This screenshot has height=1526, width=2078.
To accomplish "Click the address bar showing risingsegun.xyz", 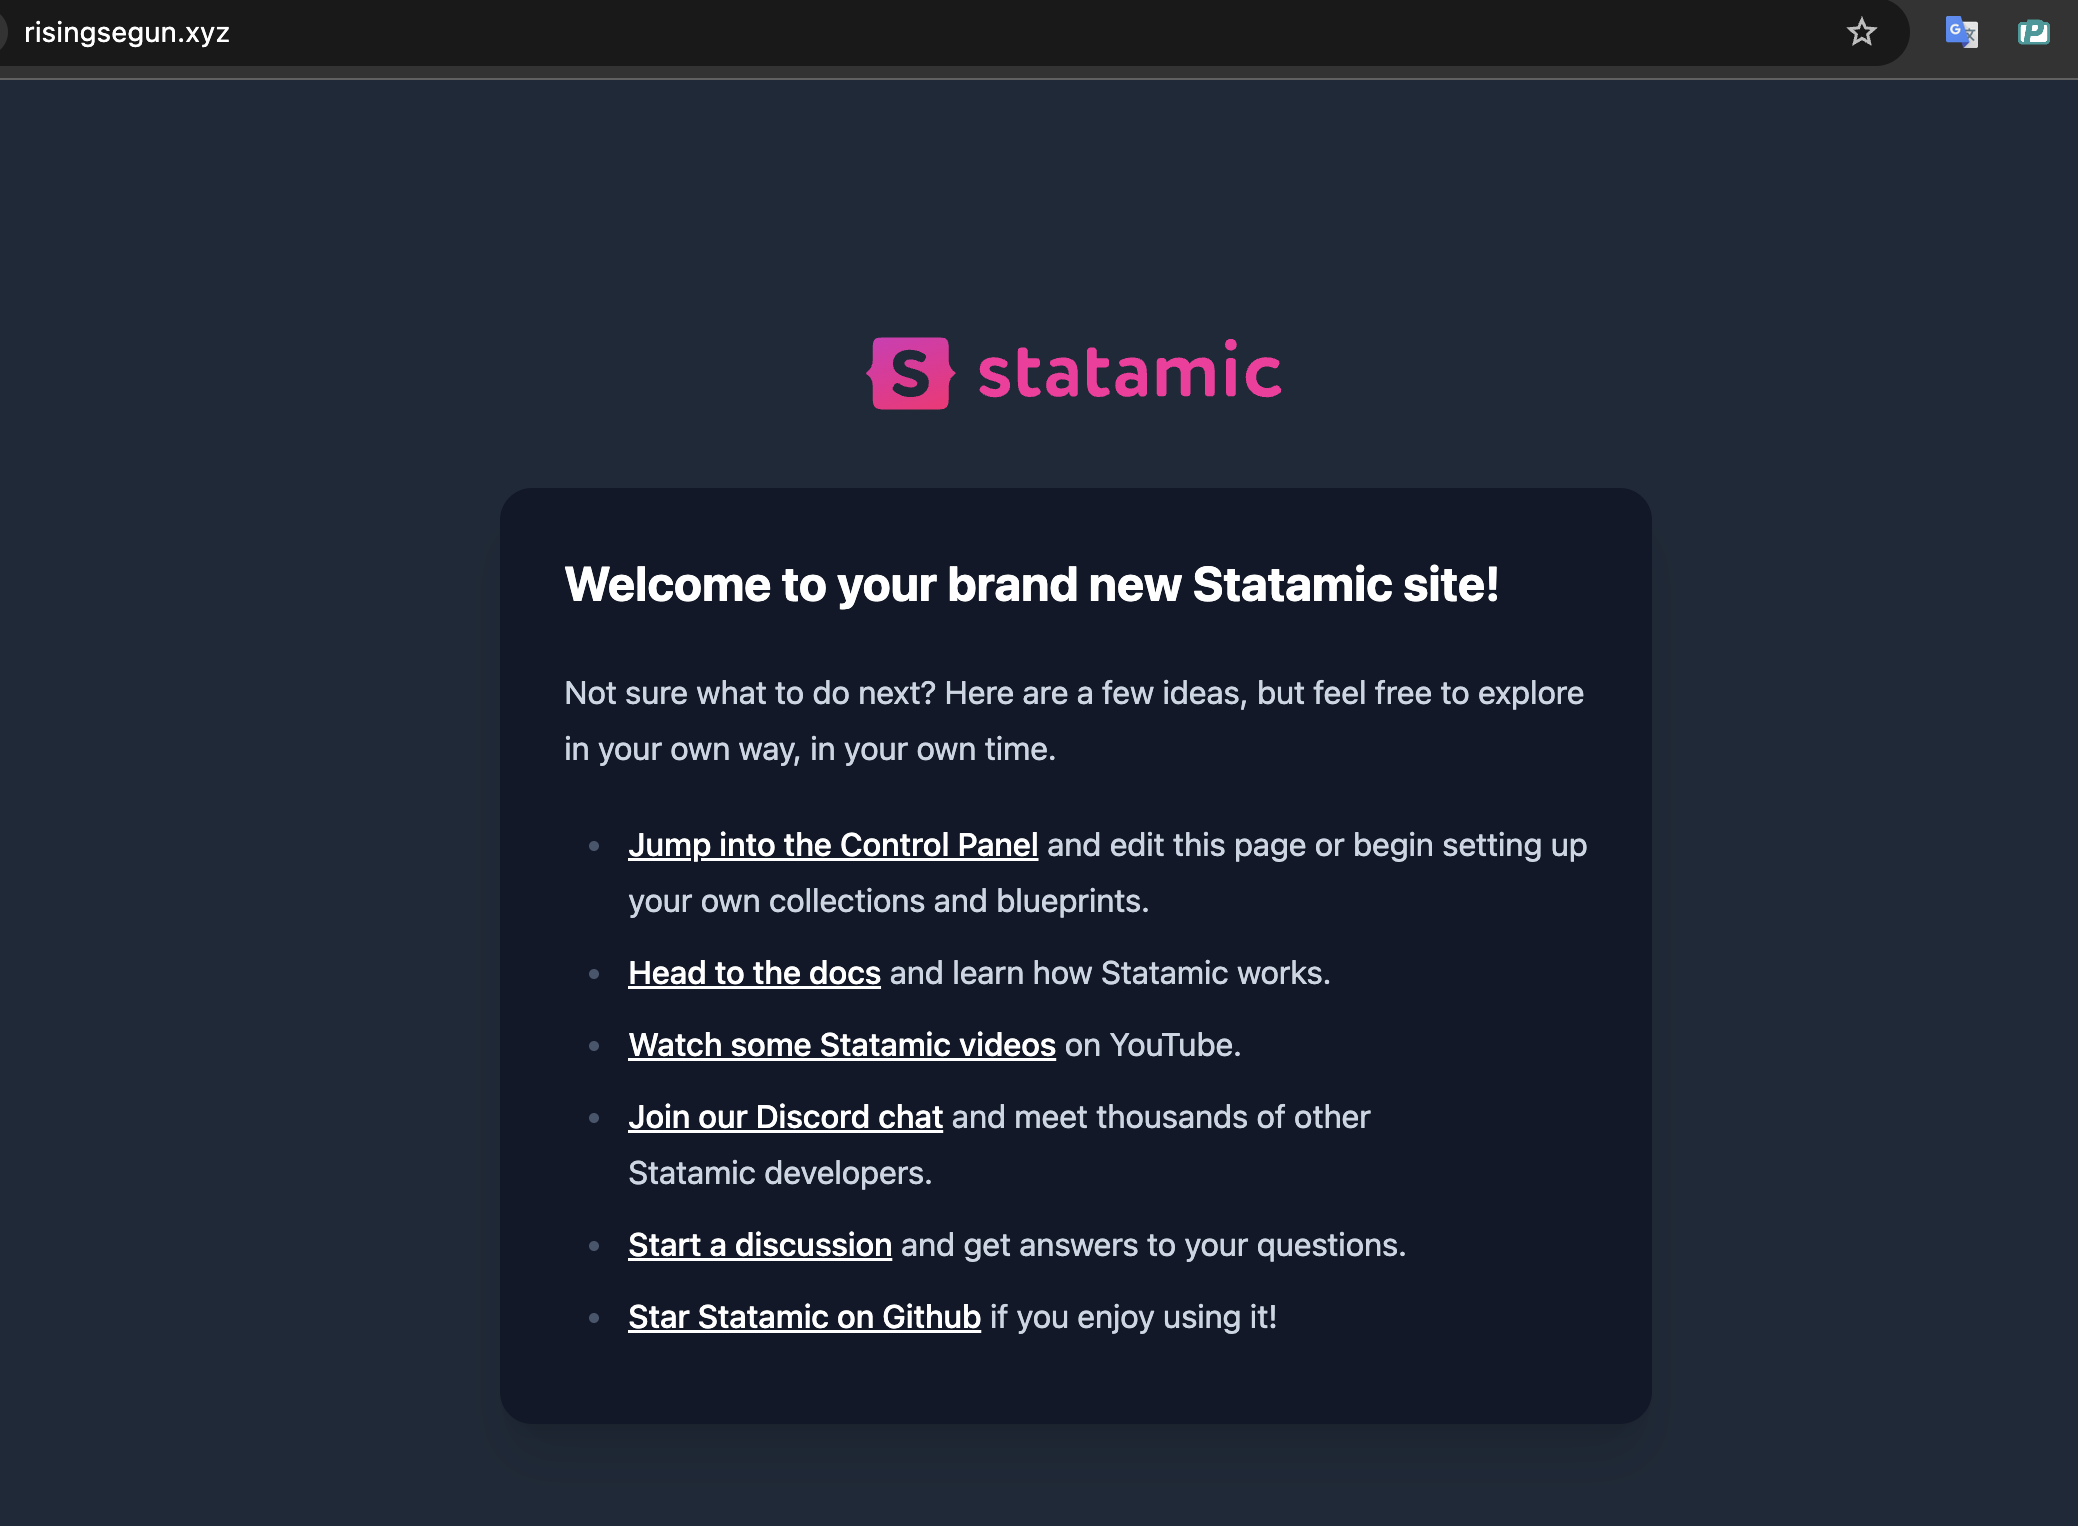I will (127, 31).
